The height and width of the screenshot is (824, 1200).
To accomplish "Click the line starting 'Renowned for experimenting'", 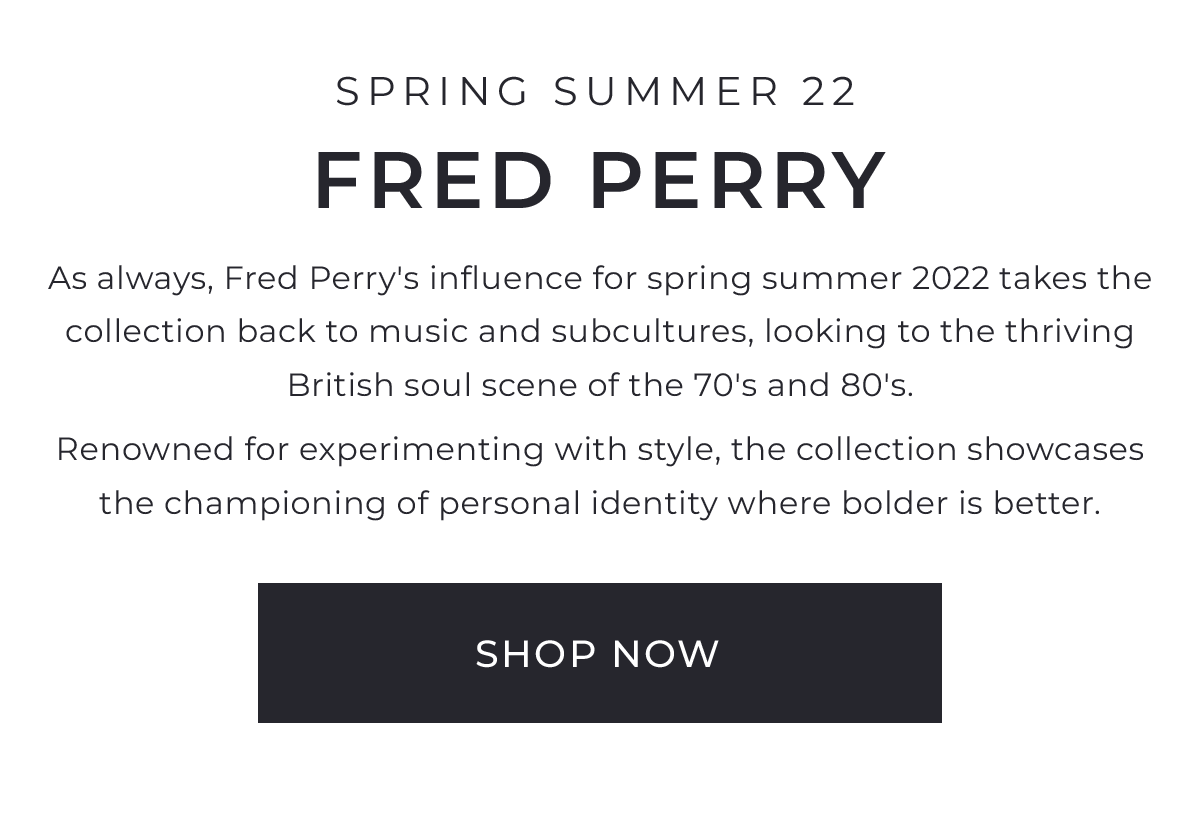I will [600, 449].
